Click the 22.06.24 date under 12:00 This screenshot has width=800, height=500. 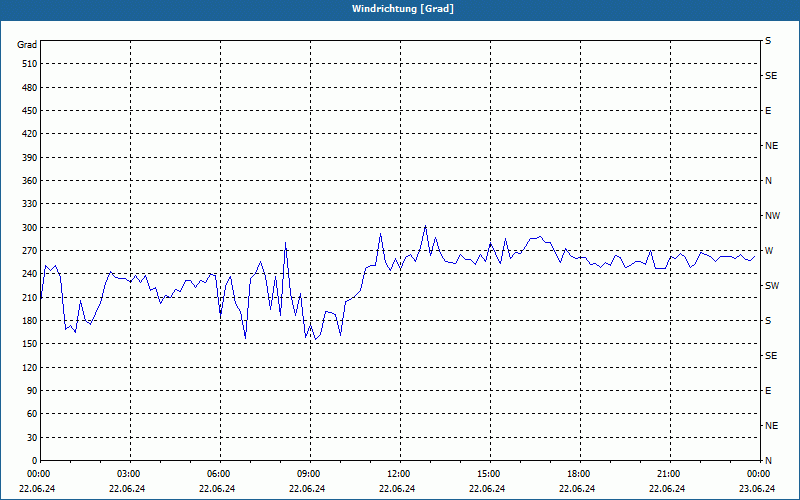pos(397,489)
